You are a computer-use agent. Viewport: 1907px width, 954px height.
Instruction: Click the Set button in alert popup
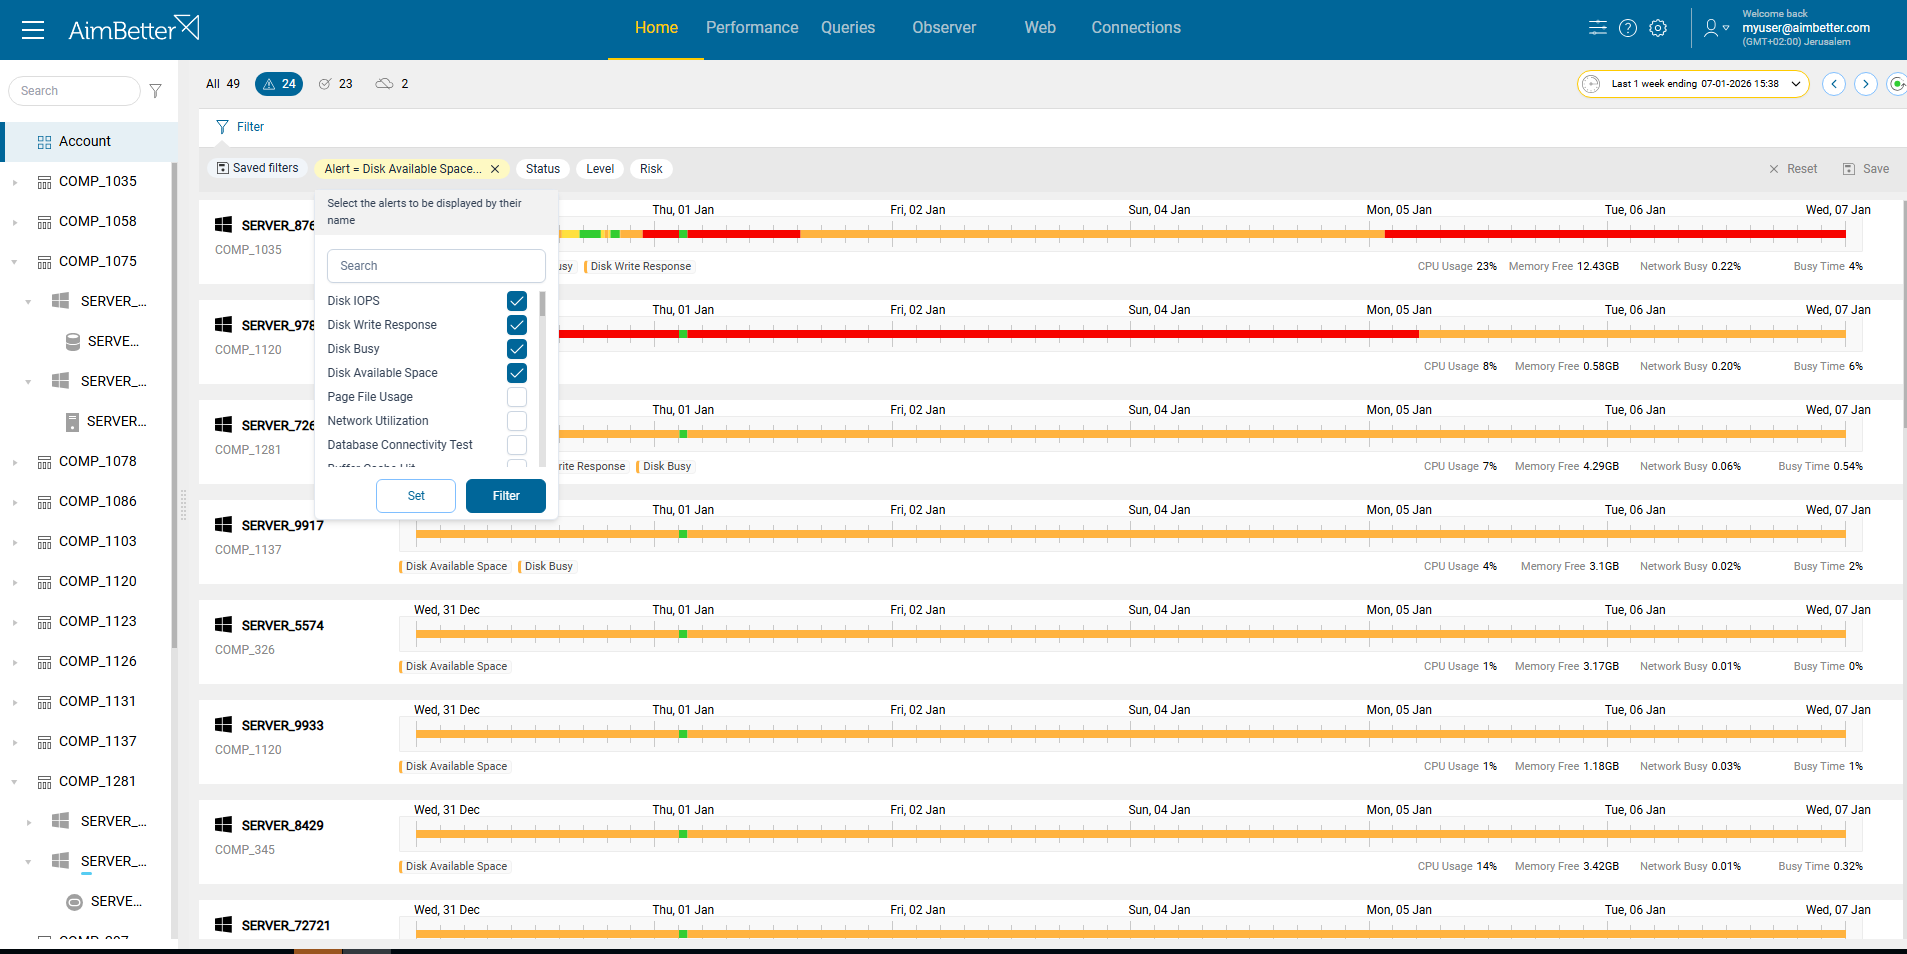point(416,496)
